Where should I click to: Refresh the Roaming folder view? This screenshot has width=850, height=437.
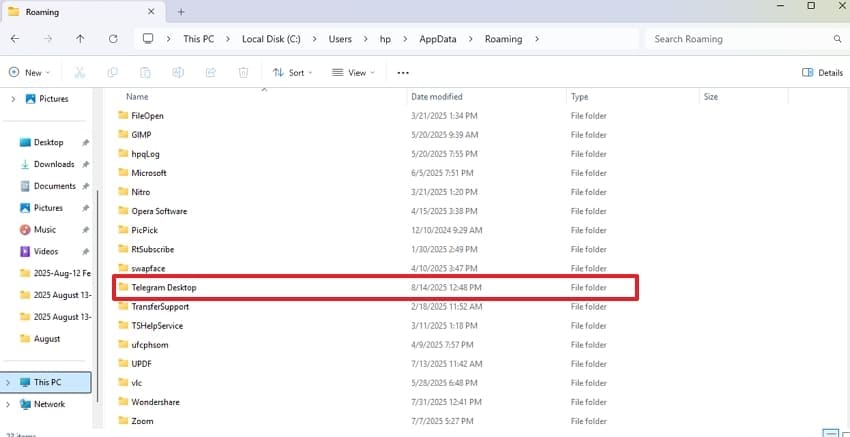(113, 39)
